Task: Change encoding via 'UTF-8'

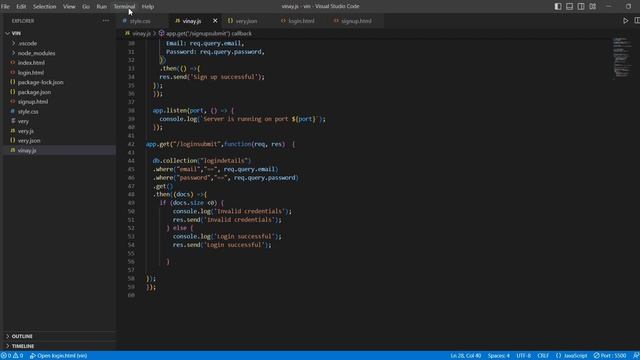Action: (x=523, y=356)
